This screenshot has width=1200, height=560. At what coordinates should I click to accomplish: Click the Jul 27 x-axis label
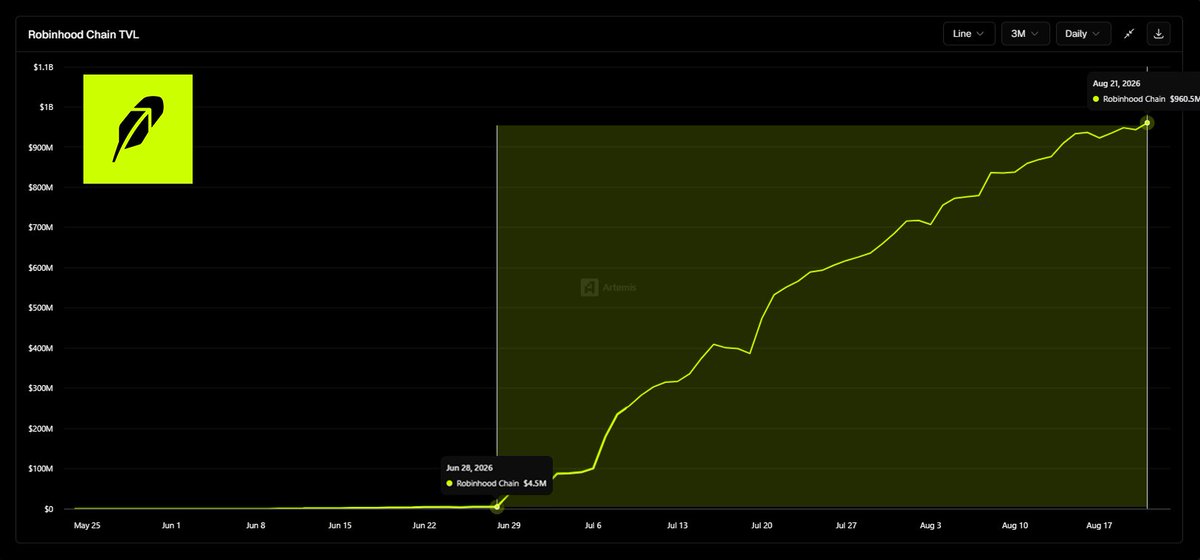[846, 525]
